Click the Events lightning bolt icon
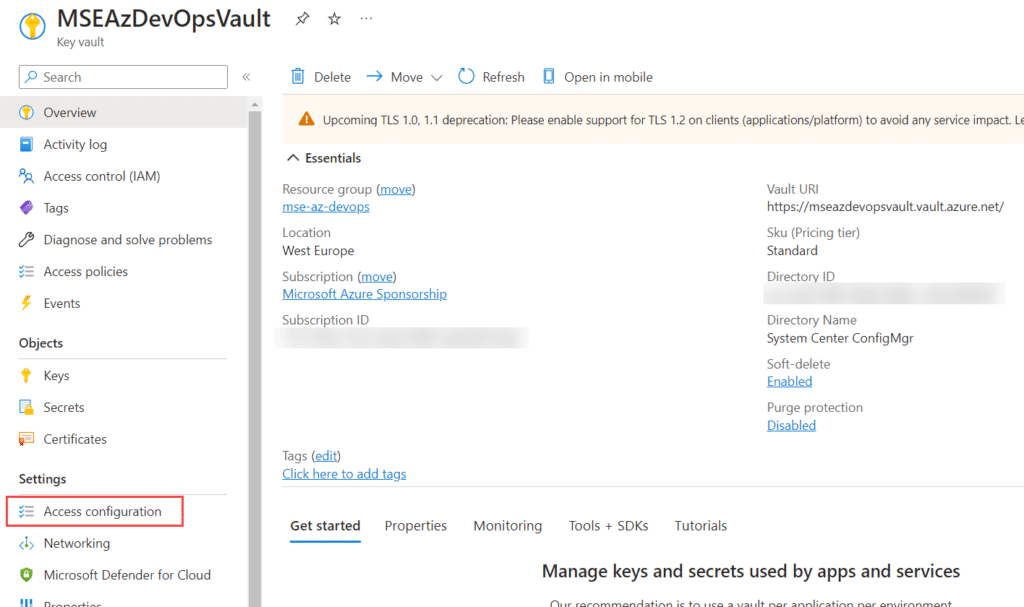This screenshot has height=607, width=1024. pos(26,303)
